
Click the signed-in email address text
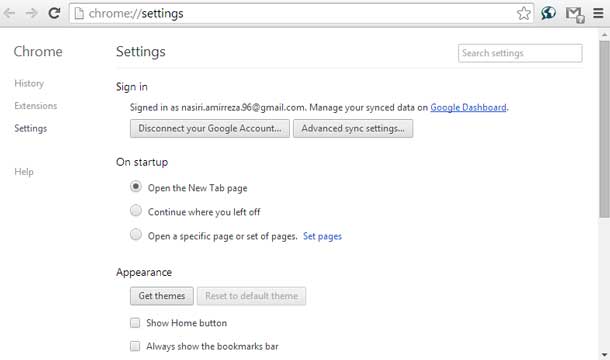pyautogui.click(x=243, y=107)
